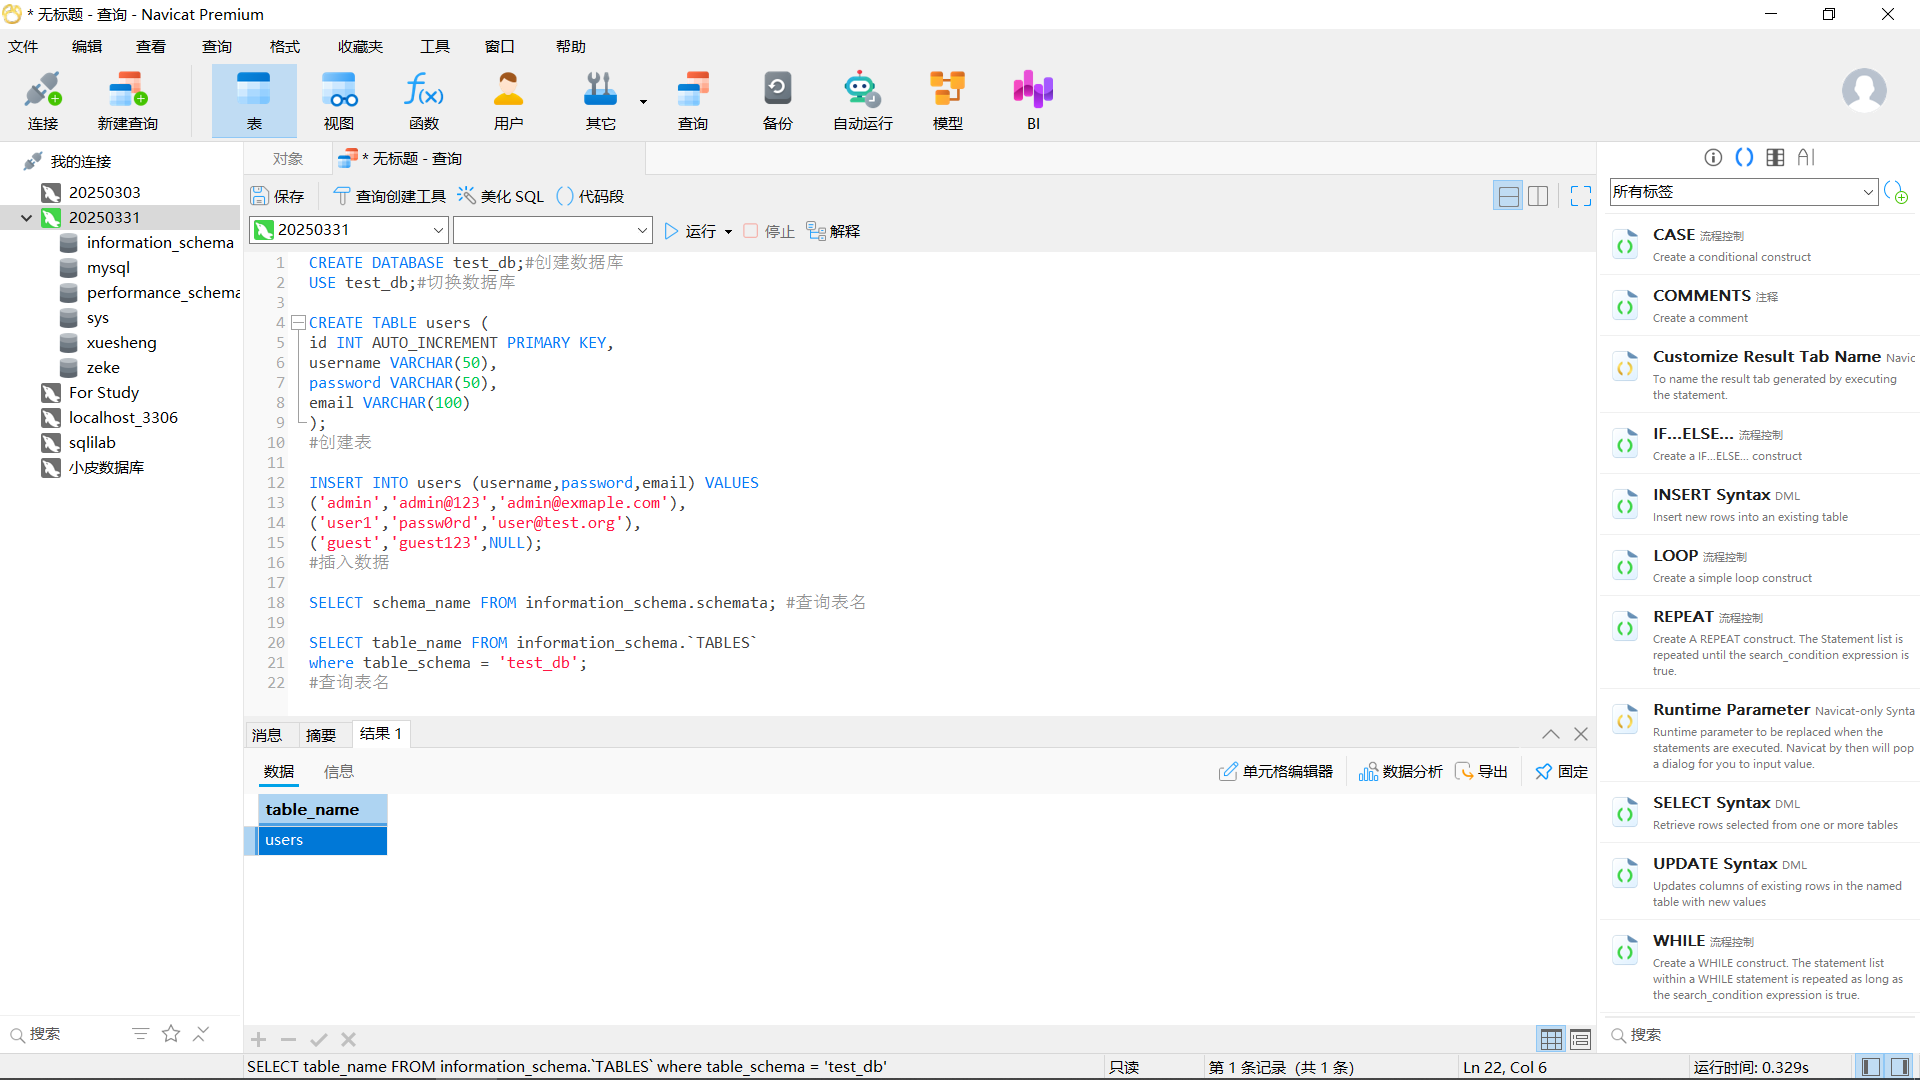
Task: Toggle full screen editor mode
Action: (x=1580, y=196)
